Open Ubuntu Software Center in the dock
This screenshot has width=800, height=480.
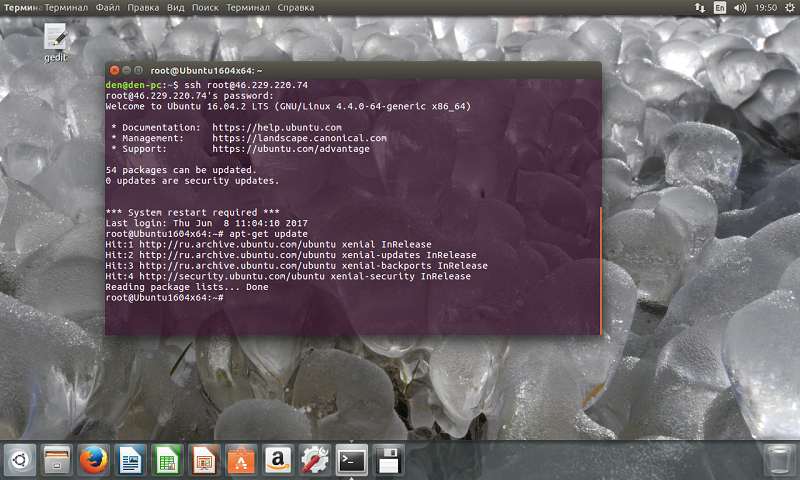pos(241,460)
